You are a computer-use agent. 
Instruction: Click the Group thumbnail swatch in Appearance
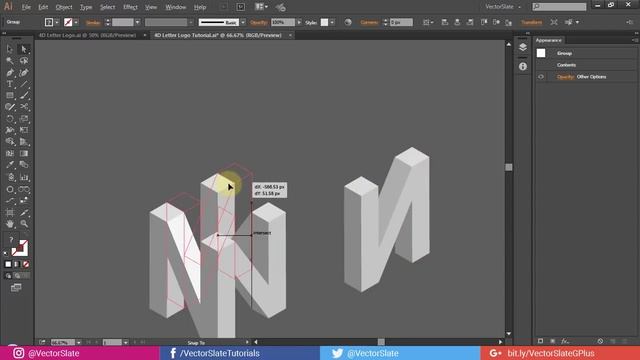541,53
